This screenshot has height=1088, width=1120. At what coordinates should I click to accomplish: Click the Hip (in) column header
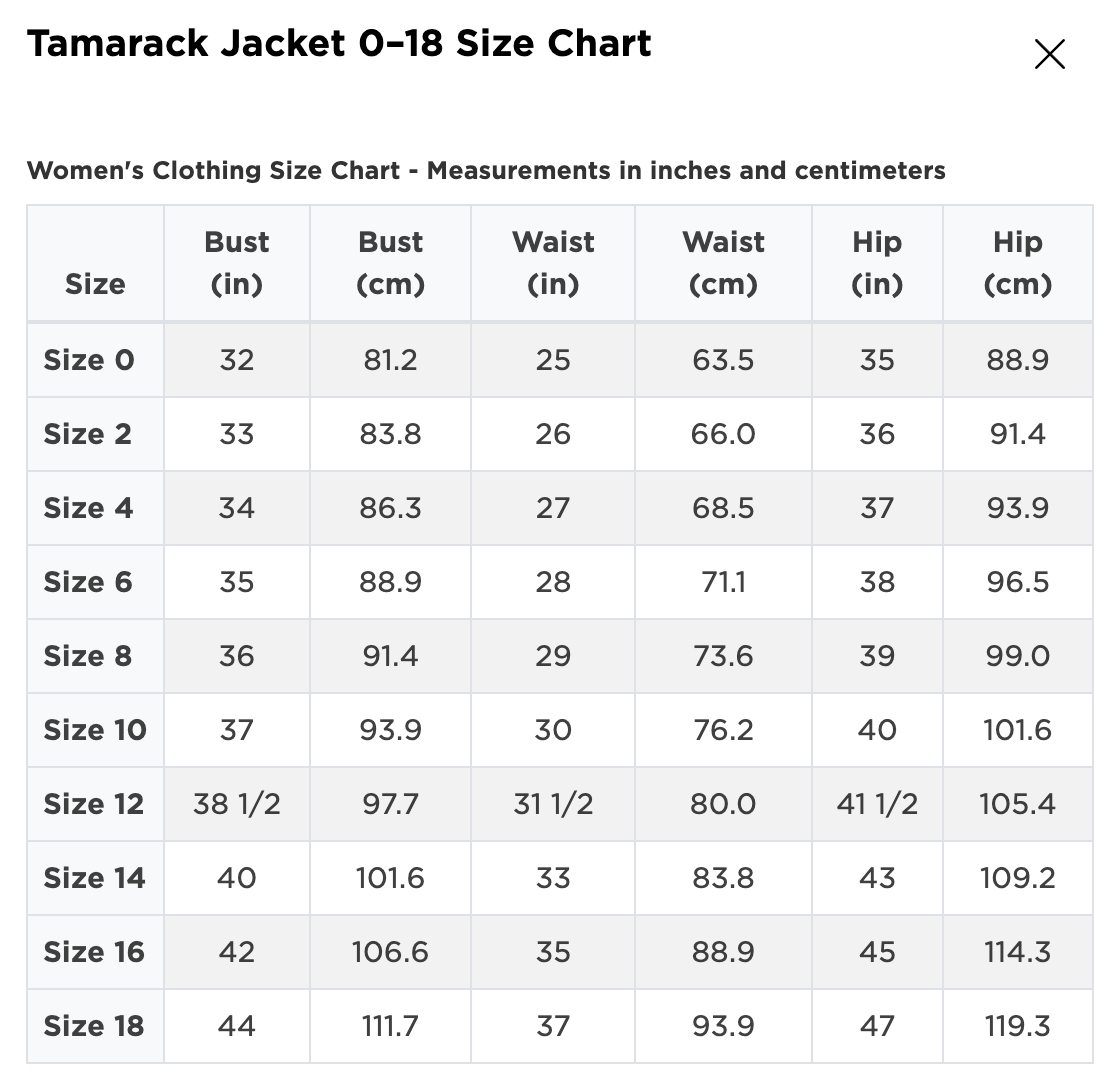coord(877,264)
